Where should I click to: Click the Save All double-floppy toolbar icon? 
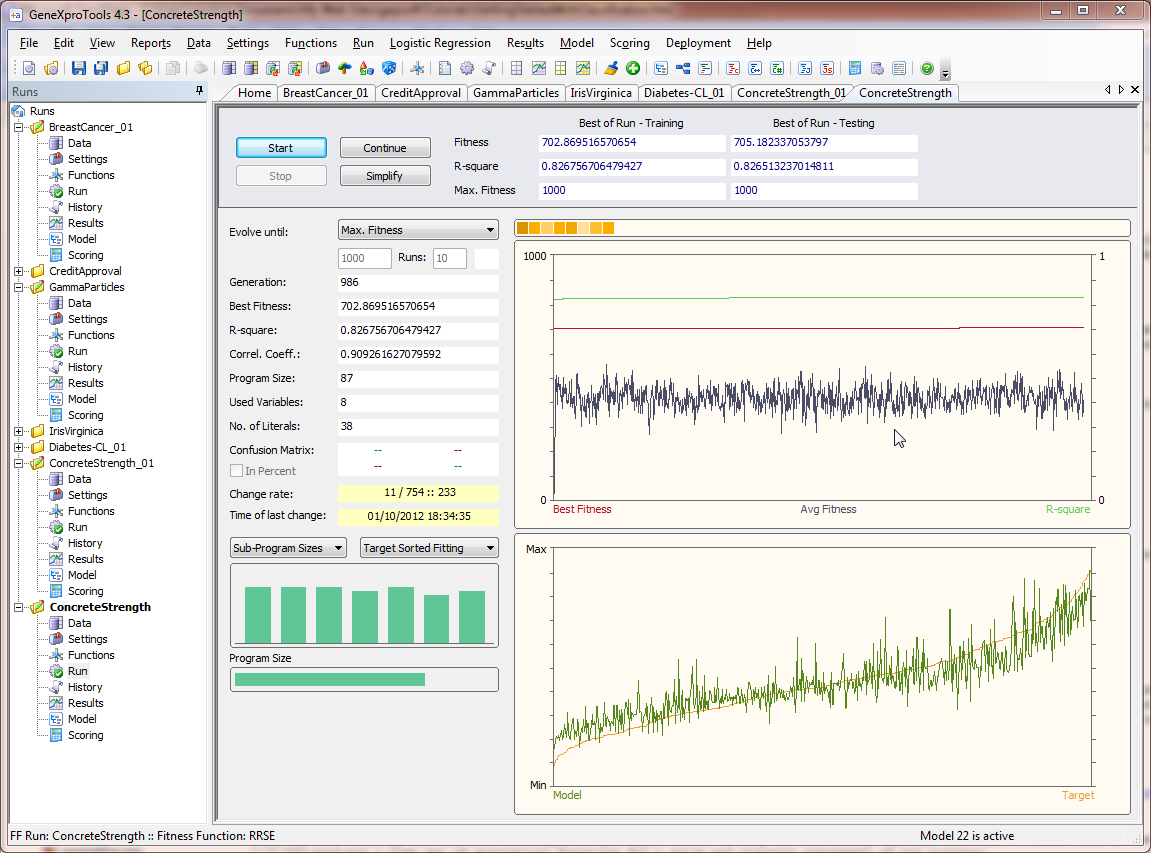[x=101, y=68]
